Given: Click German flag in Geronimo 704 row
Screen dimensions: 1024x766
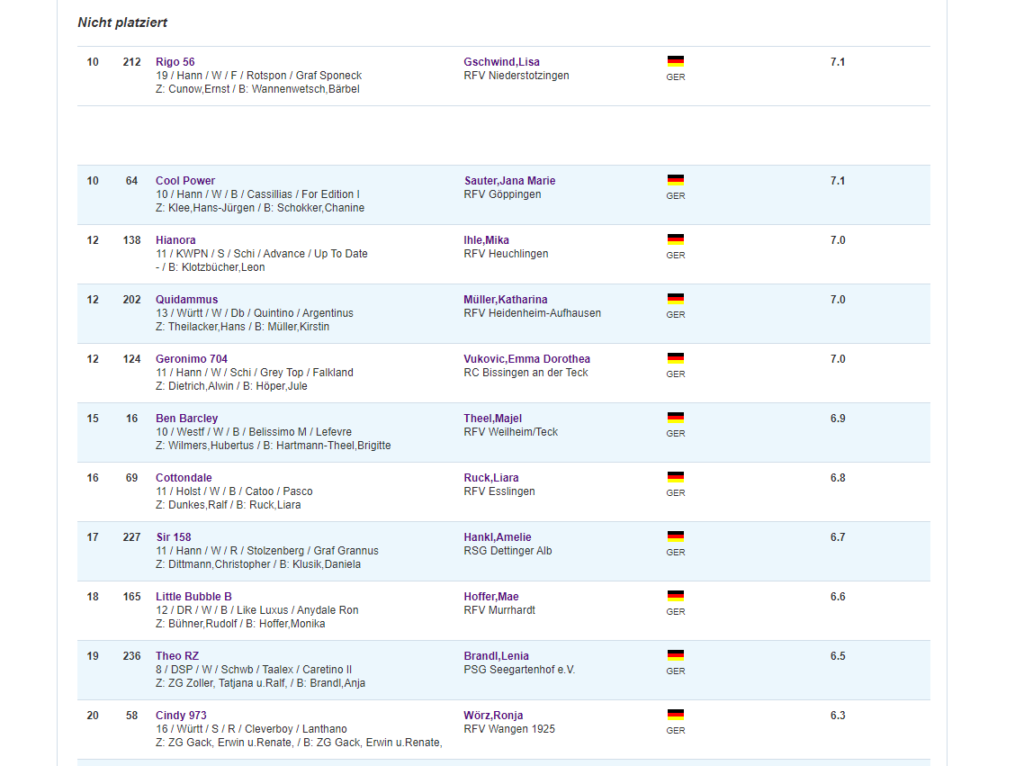Looking at the screenshot, I should [675, 359].
